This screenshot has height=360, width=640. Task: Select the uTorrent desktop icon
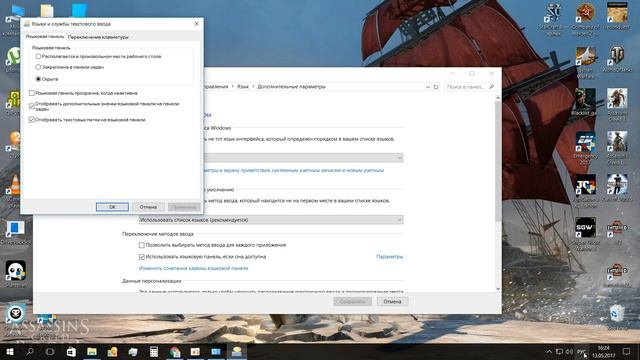tap(13, 59)
